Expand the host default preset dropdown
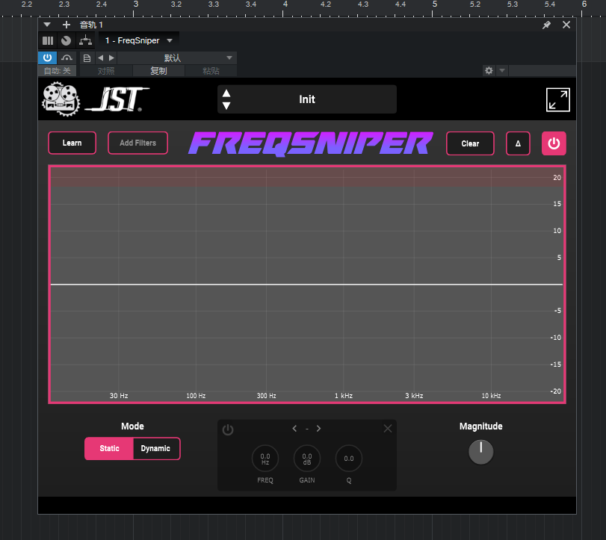Viewport: 606px width, 540px height. tap(230, 58)
